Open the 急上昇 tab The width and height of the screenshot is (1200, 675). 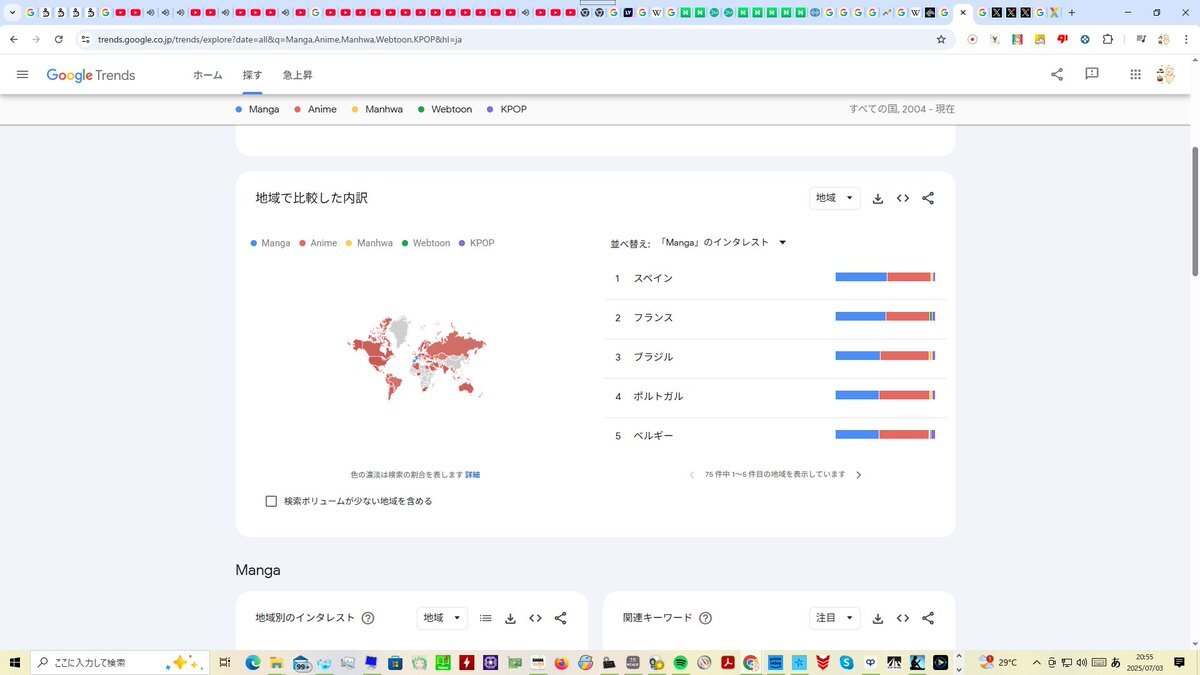298,75
